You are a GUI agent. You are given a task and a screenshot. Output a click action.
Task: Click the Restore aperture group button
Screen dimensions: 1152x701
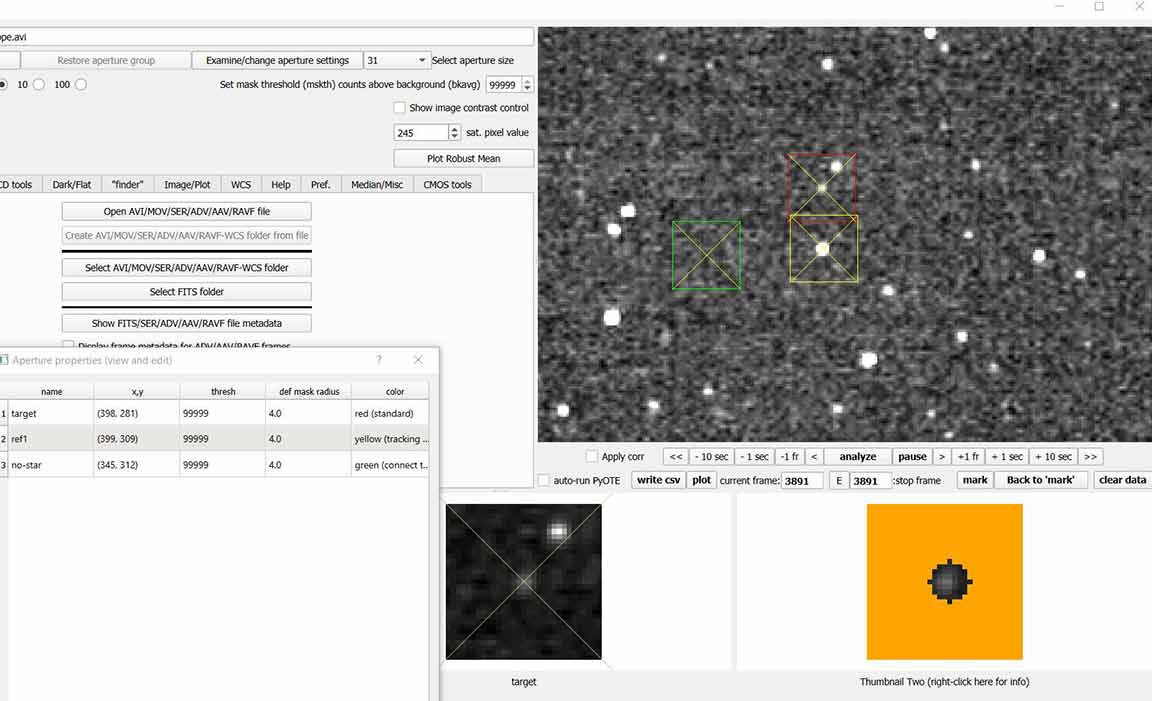[x=106, y=60]
